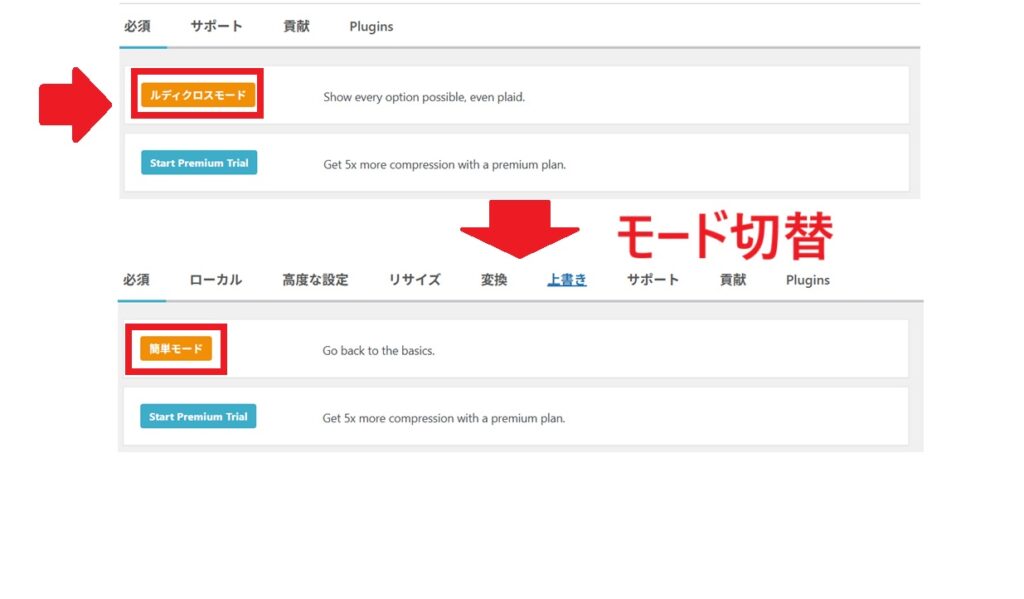Open the ローカル tab
Viewport: 1024px width, 599px height.
click(216, 280)
